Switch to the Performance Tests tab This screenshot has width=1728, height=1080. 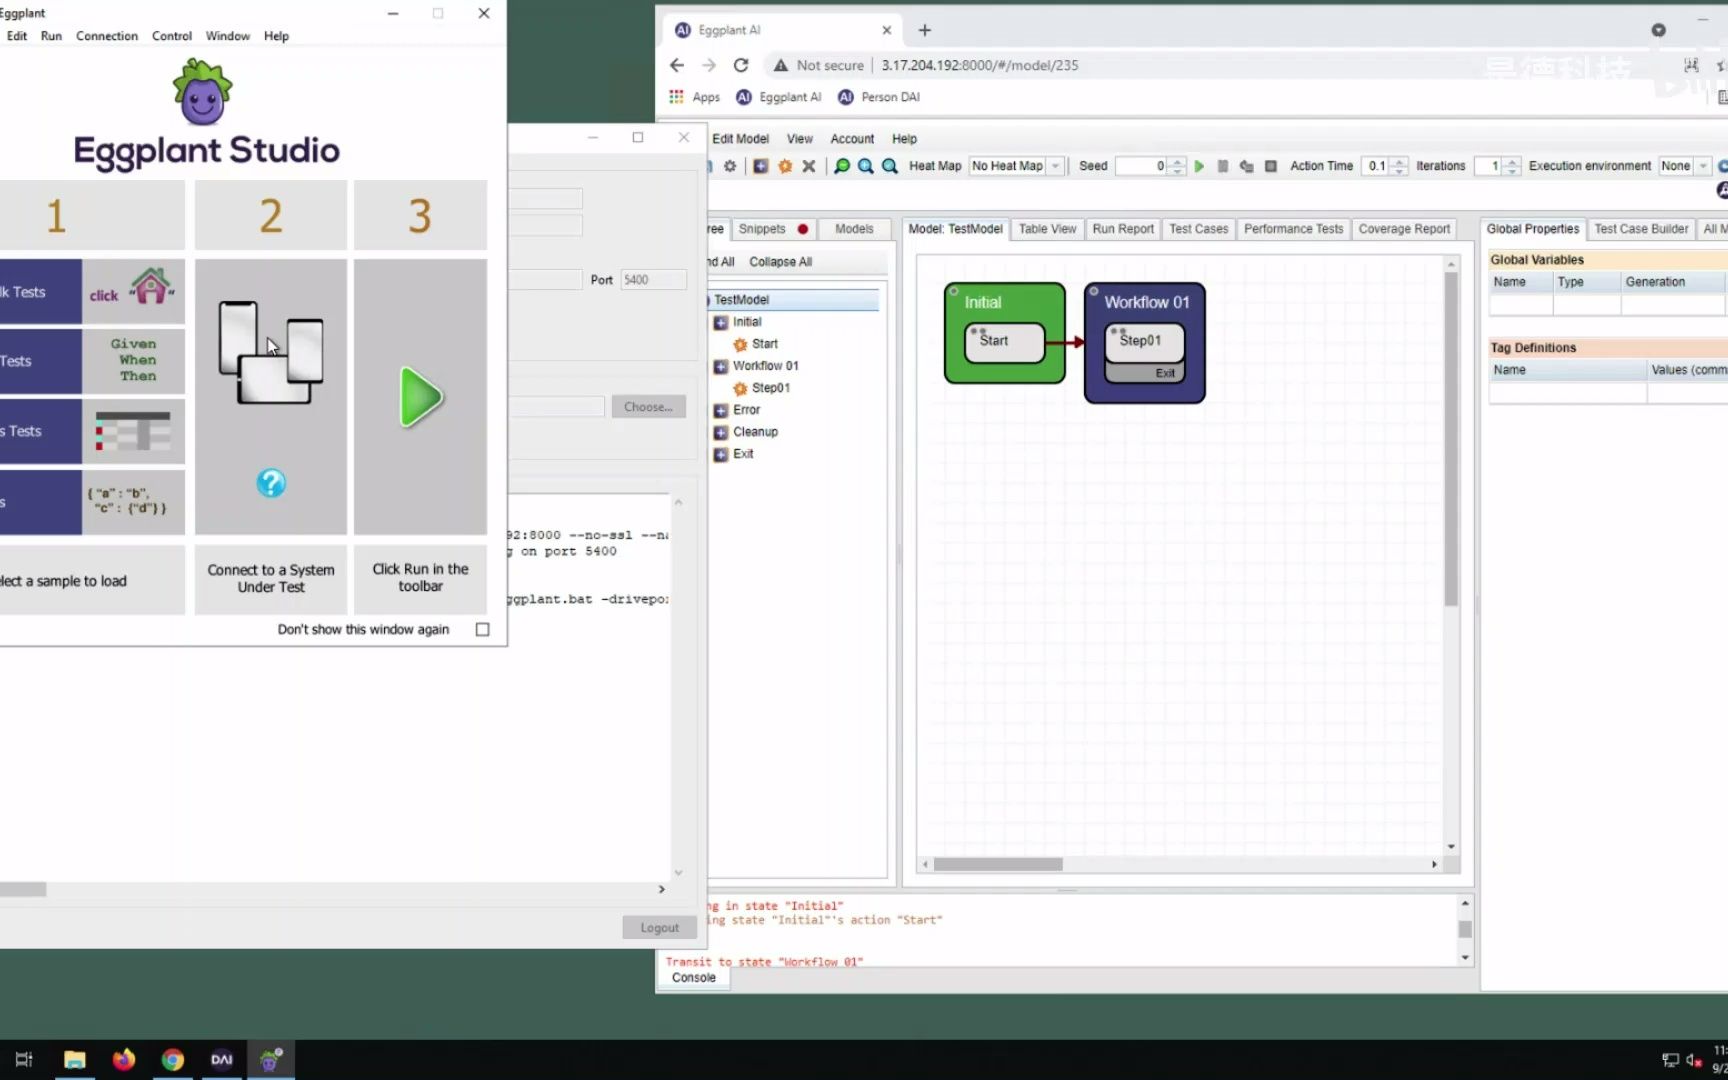tap(1293, 229)
